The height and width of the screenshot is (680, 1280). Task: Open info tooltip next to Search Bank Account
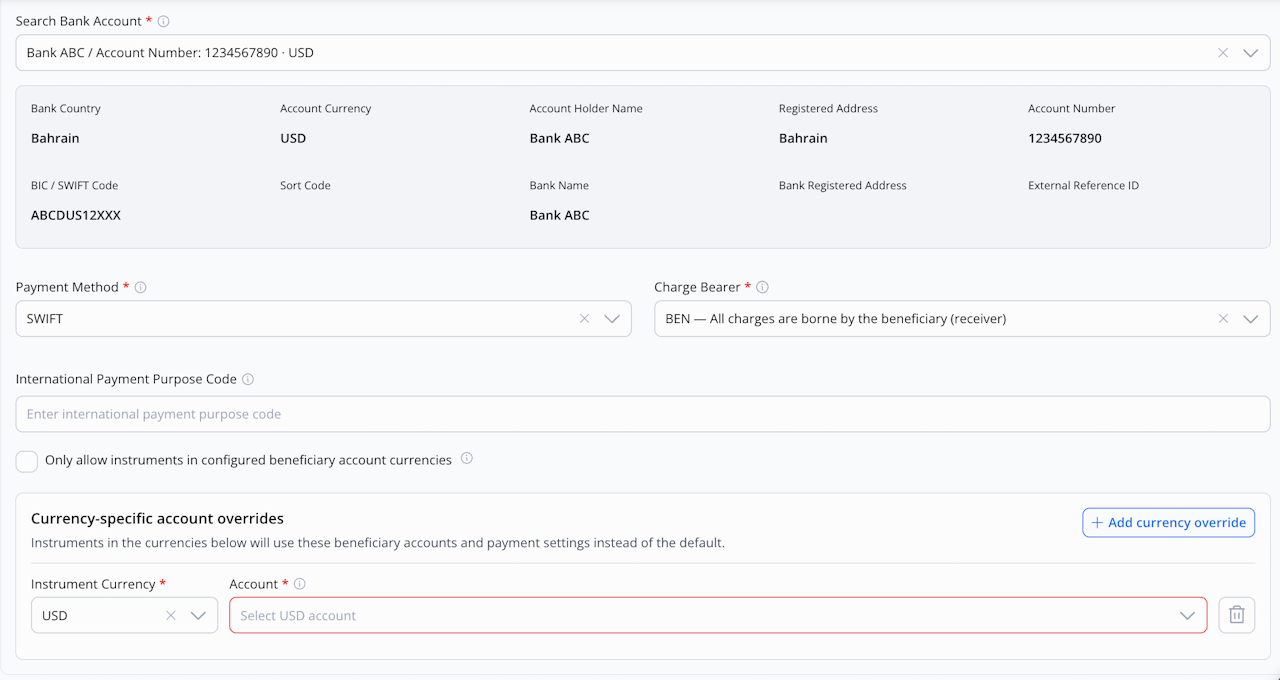164,21
